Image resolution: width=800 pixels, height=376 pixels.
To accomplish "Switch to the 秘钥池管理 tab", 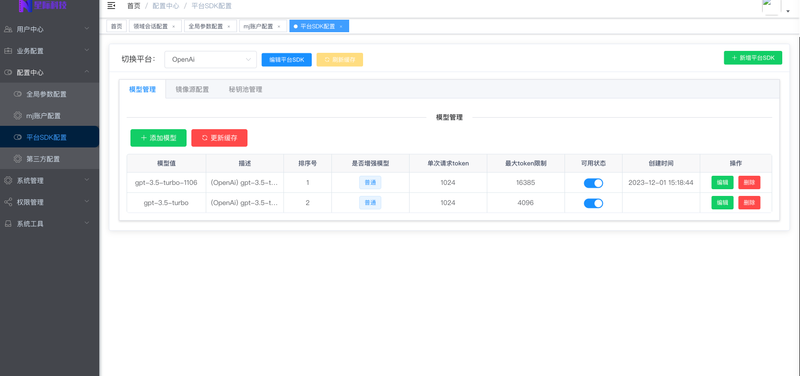I will (245, 89).
